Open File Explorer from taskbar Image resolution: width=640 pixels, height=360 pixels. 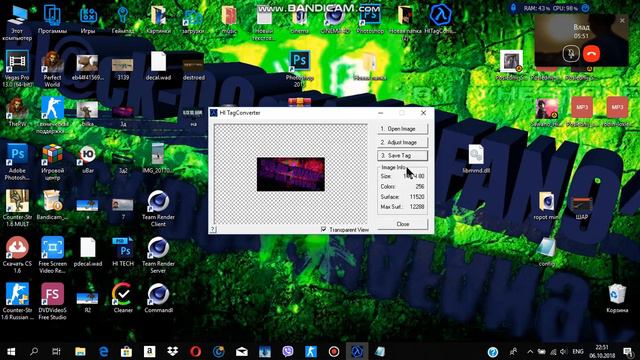80,351
